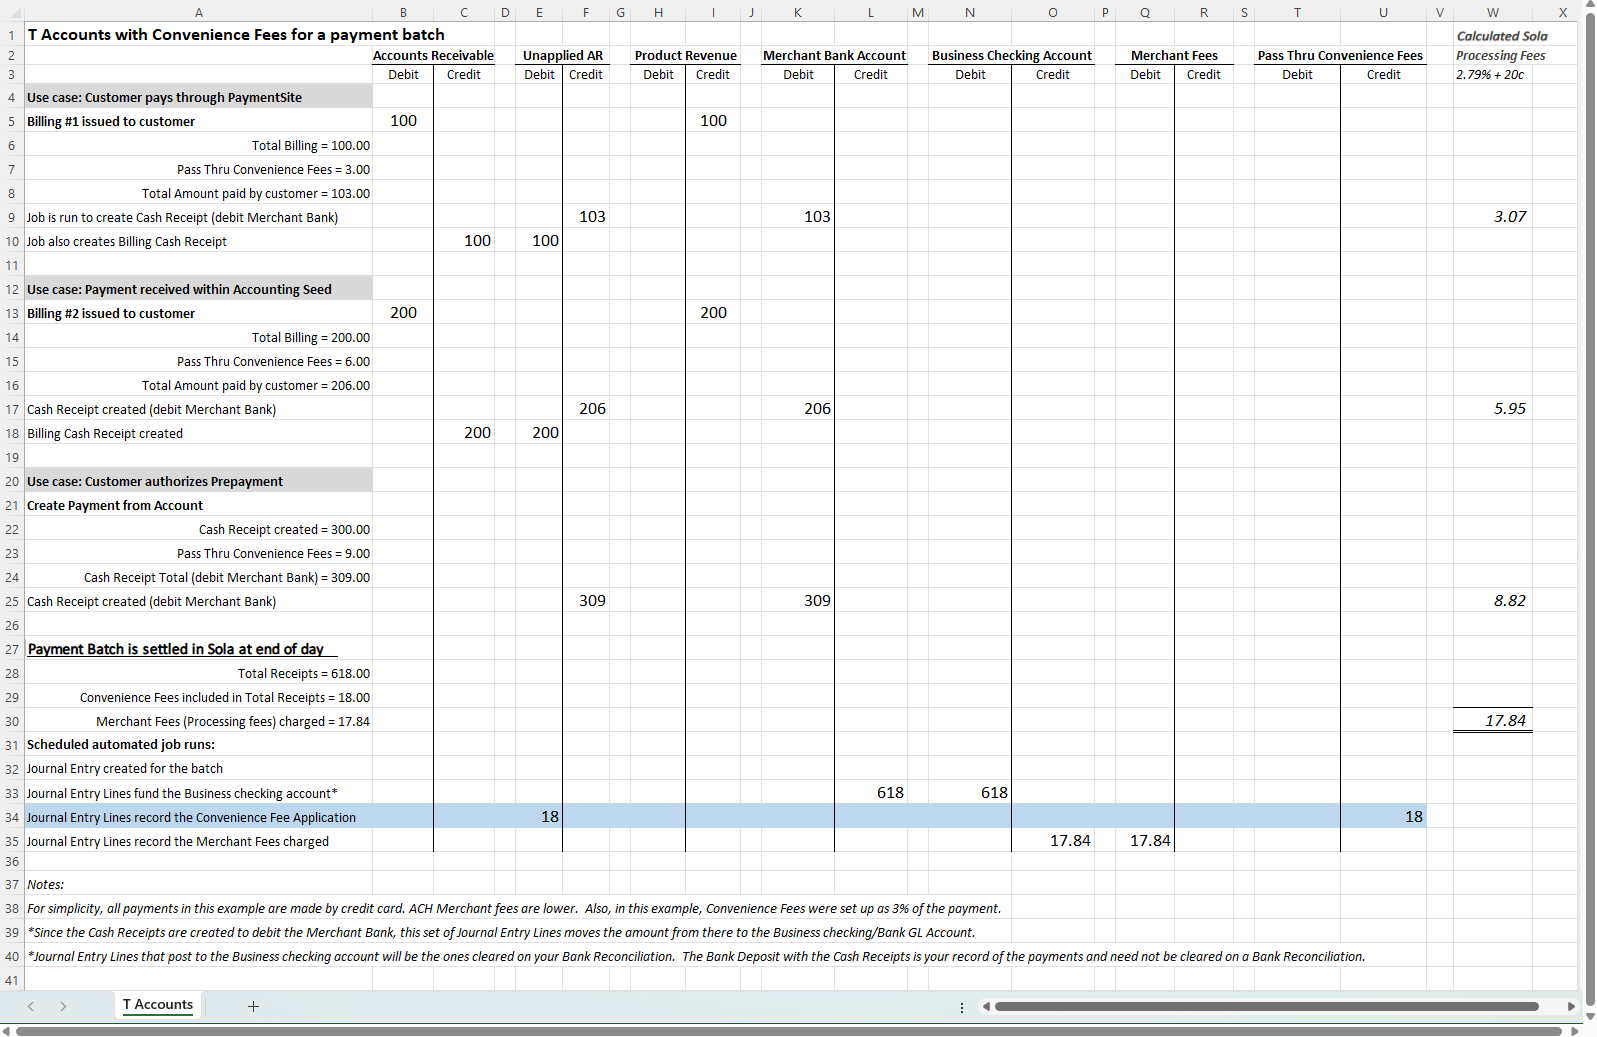Select the 618 debit under Business Checking Account
The width and height of the screenshot is (1597, 1037).
[x=969, y=793]
